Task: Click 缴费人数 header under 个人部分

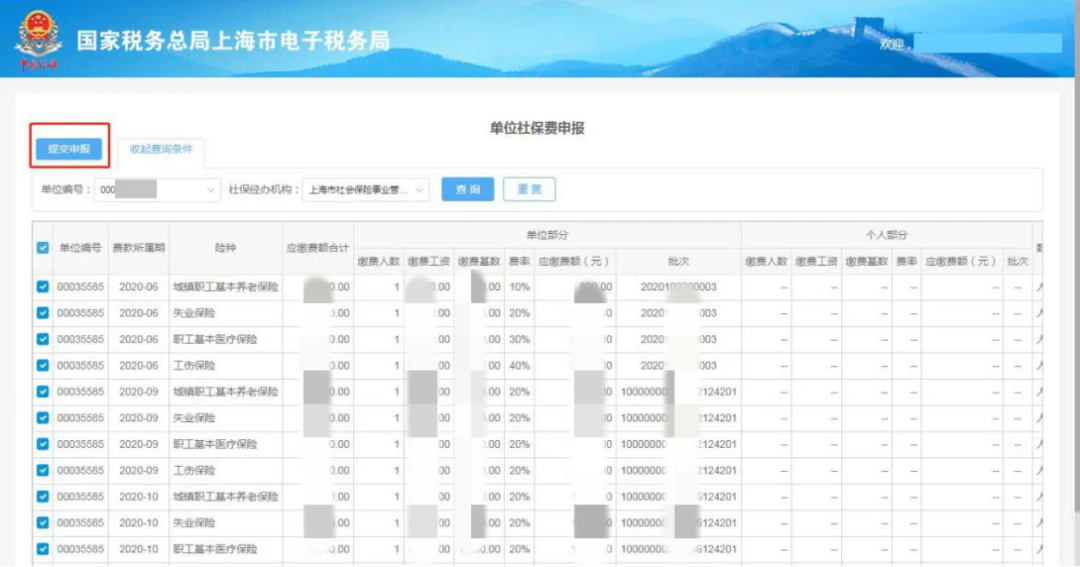Action: pyautogui.click(x=766, y=261)
